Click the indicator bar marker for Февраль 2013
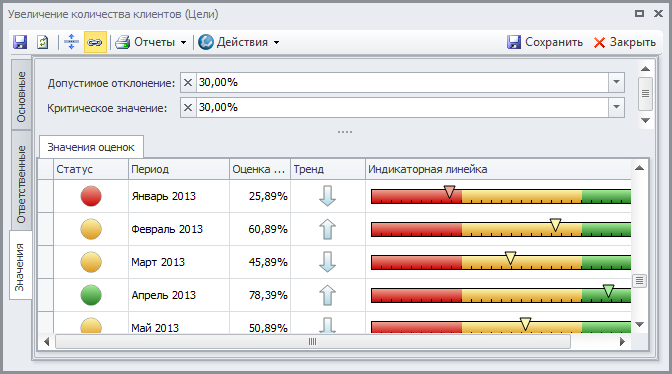Viewport: 672px width, 374px height. 555,225
